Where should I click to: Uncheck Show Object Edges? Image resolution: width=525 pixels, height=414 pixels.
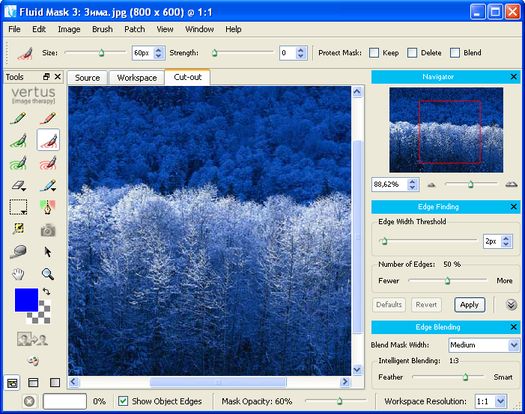point(123,401)
